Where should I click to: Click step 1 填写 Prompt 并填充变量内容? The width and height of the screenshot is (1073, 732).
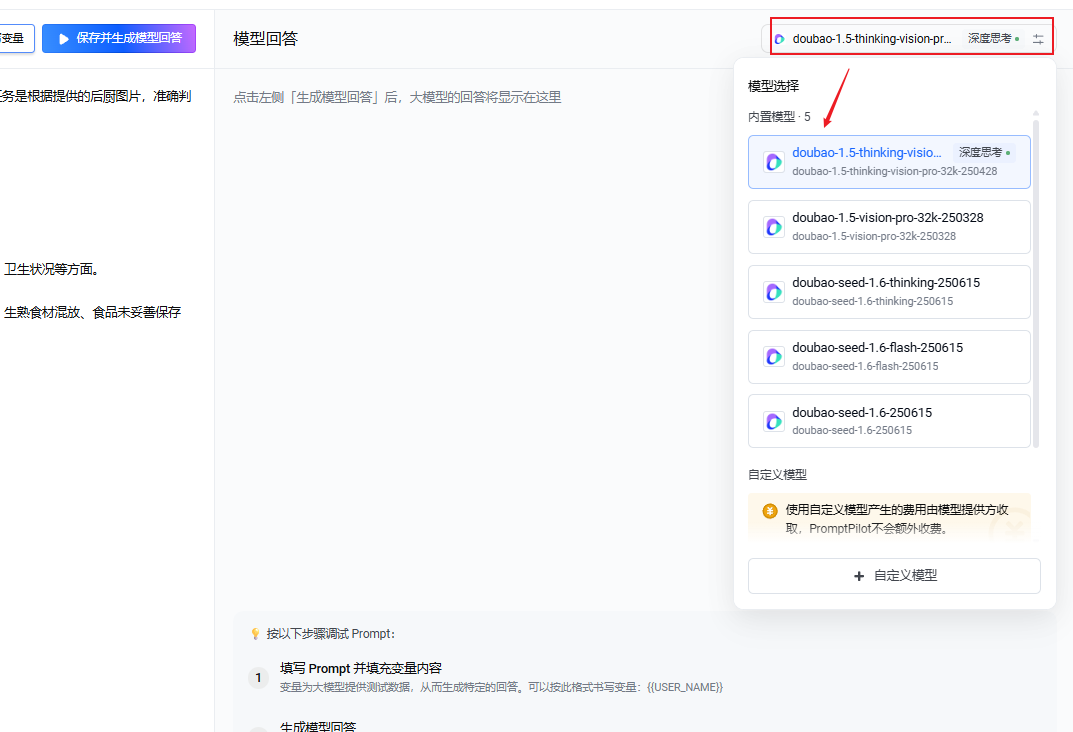coord(361,668)
